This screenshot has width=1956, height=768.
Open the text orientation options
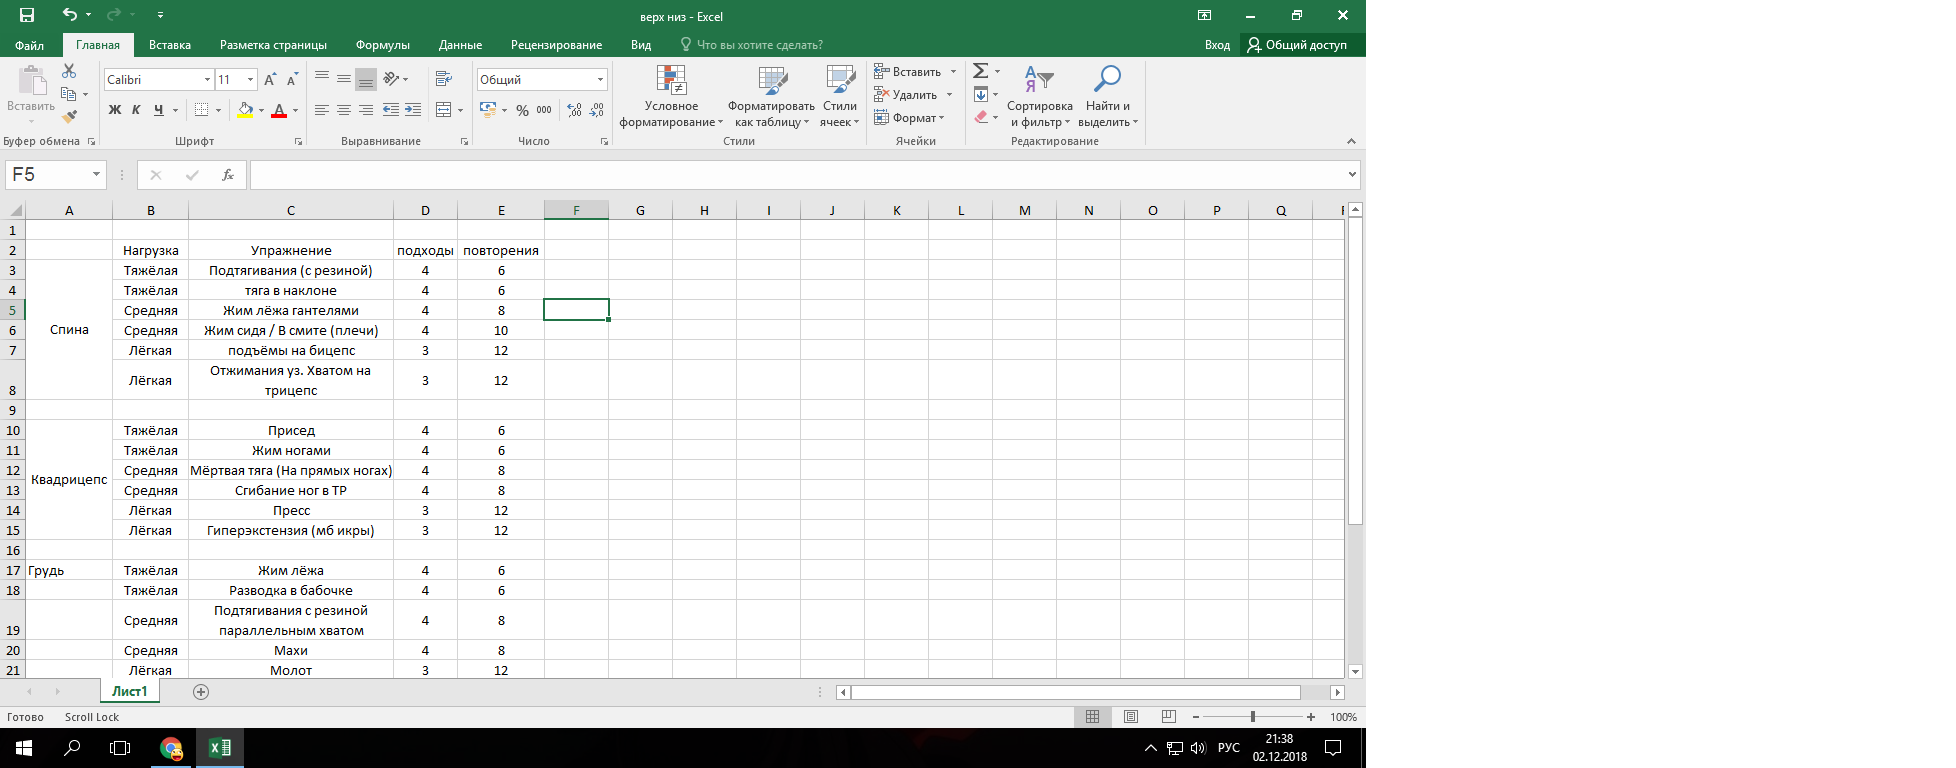click(x=396, y=79)
